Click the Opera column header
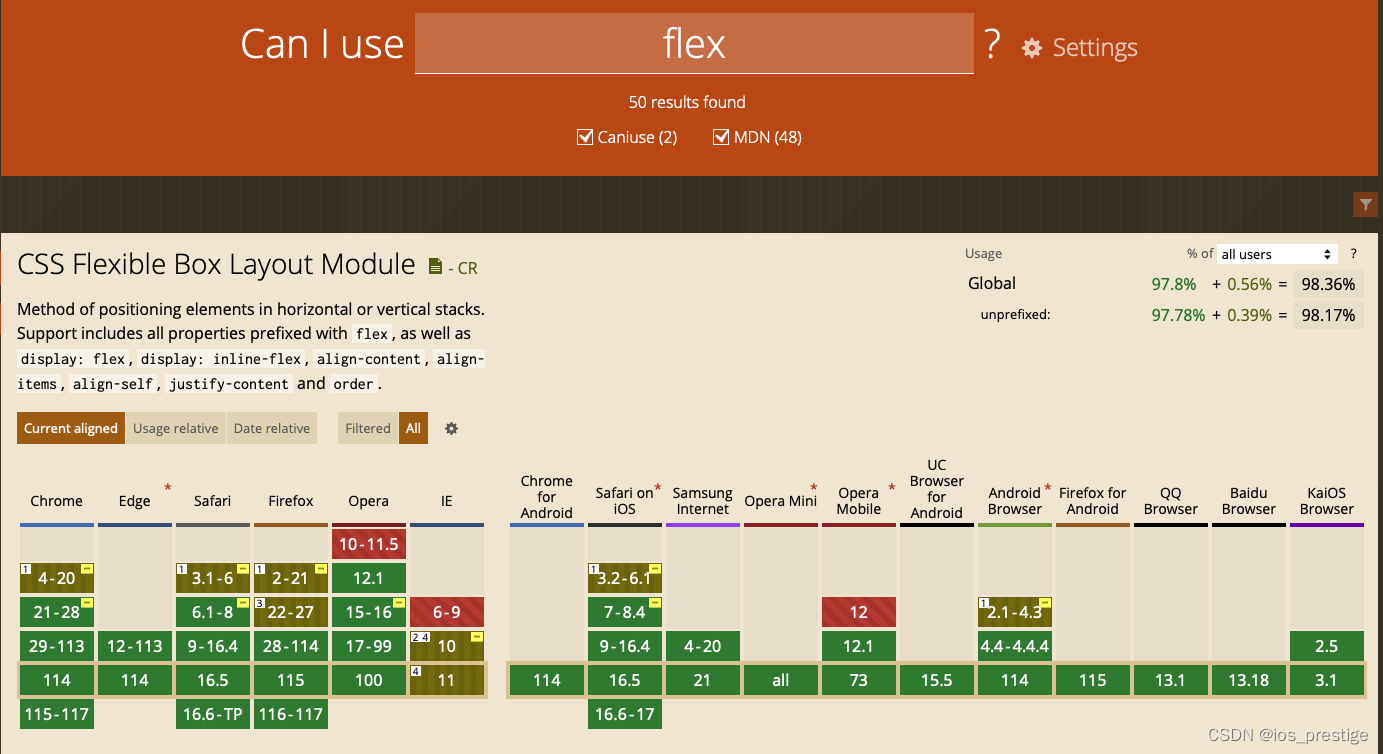Screen dimensions: 1383x754 [369, 501]
